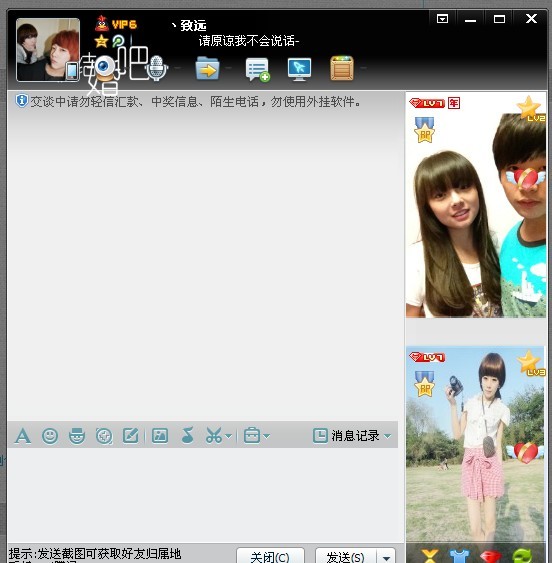Open the lower girl QQ show photo
Viewport: 552px width, 563px height.
[476, 445]
